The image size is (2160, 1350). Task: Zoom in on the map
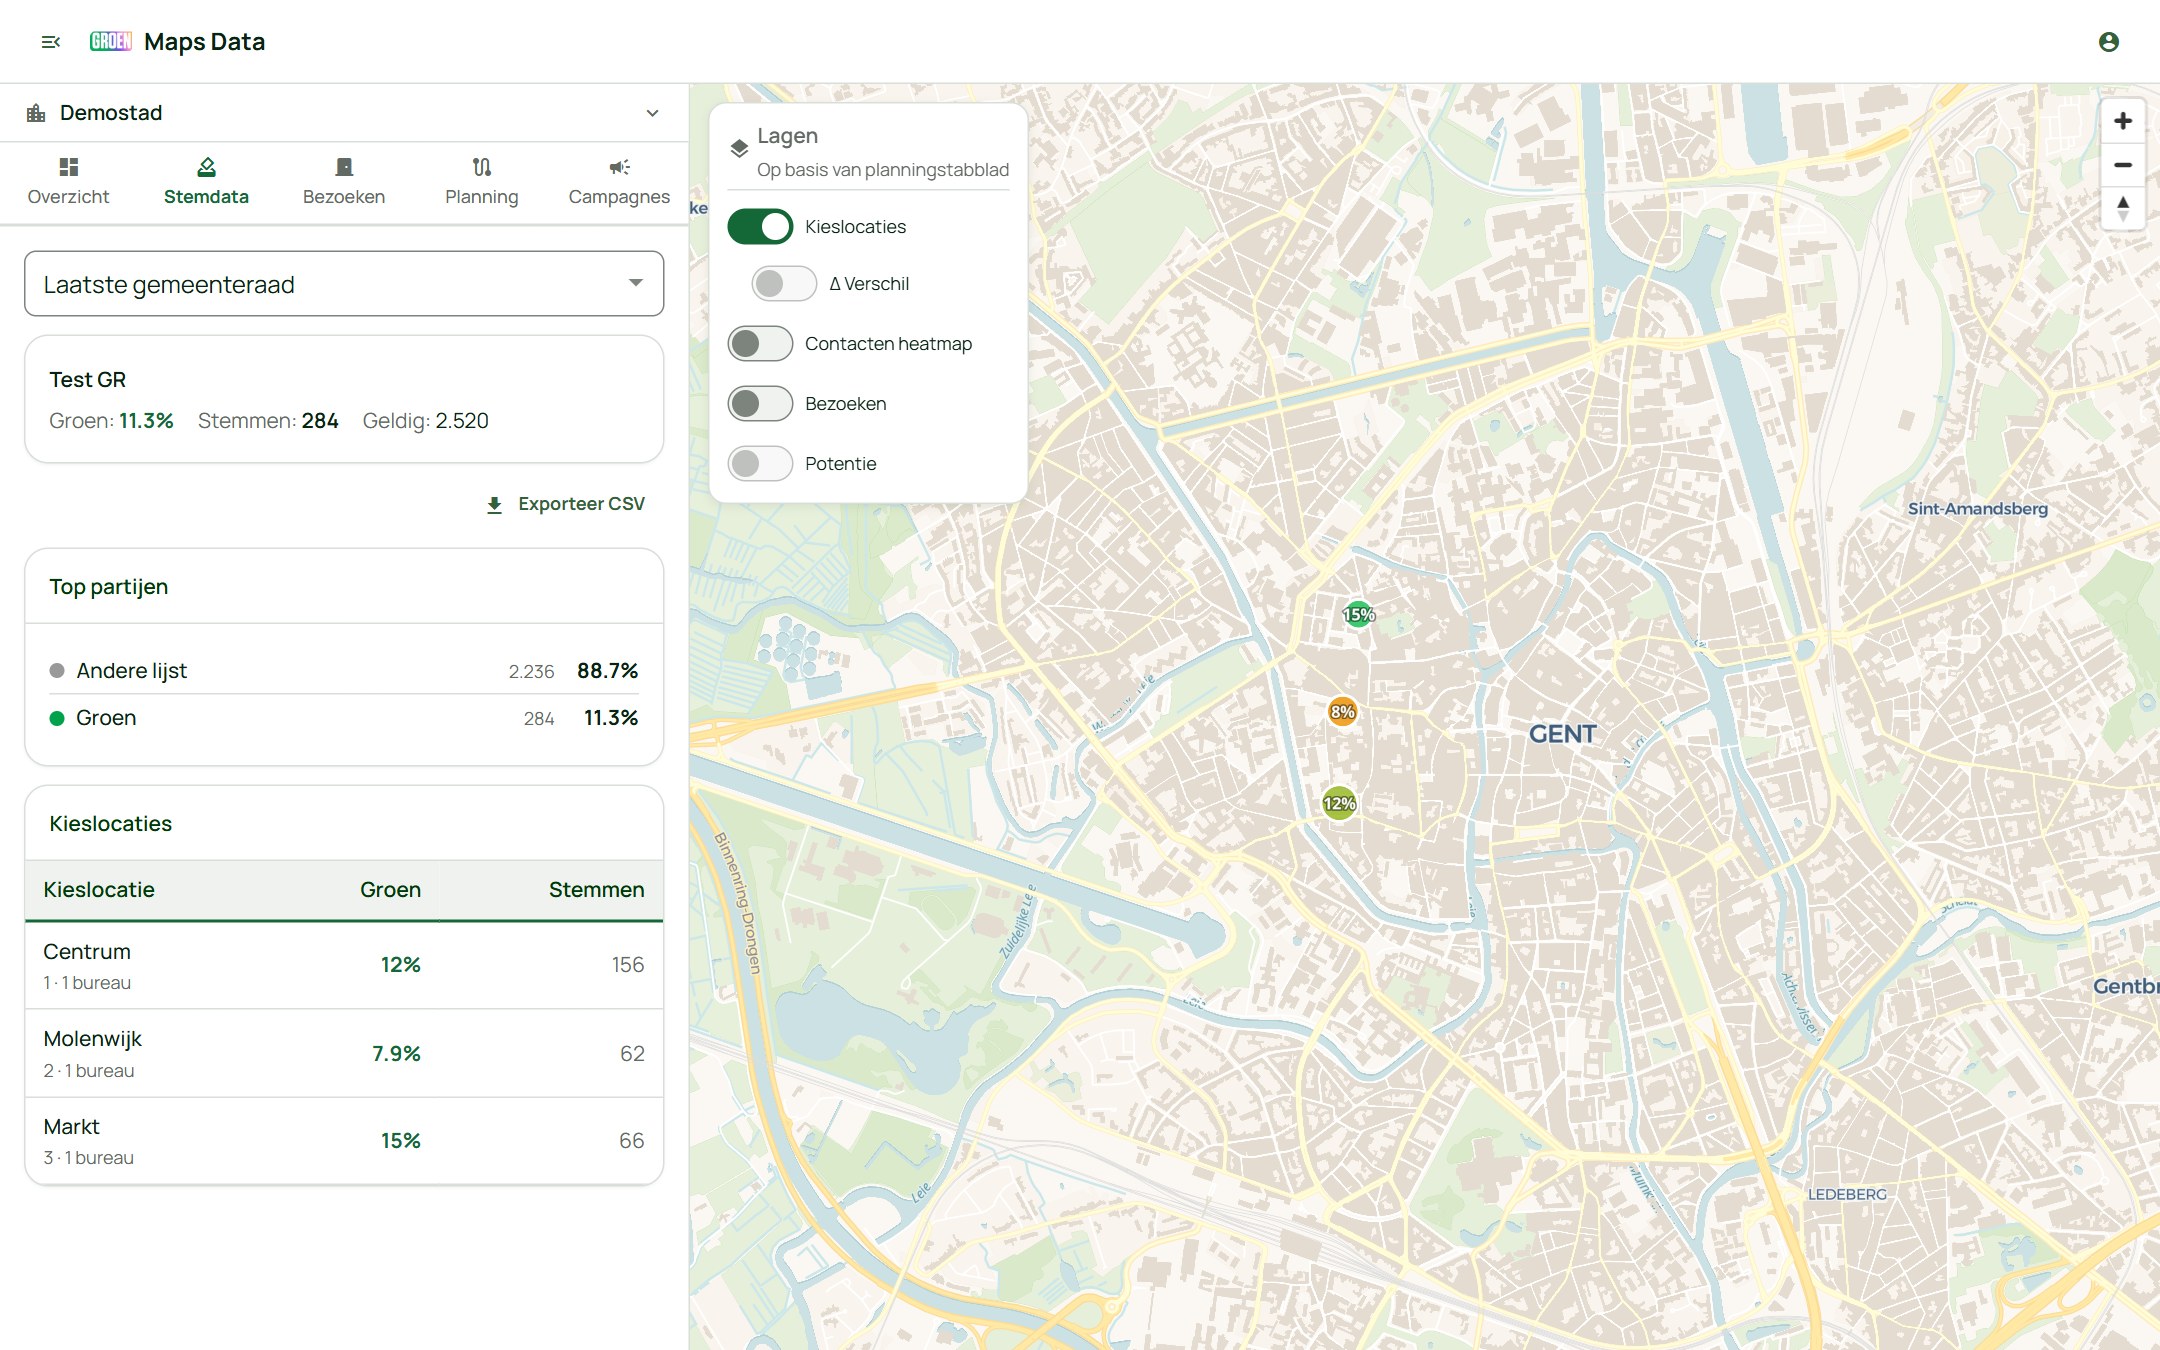click(2122, 121)
